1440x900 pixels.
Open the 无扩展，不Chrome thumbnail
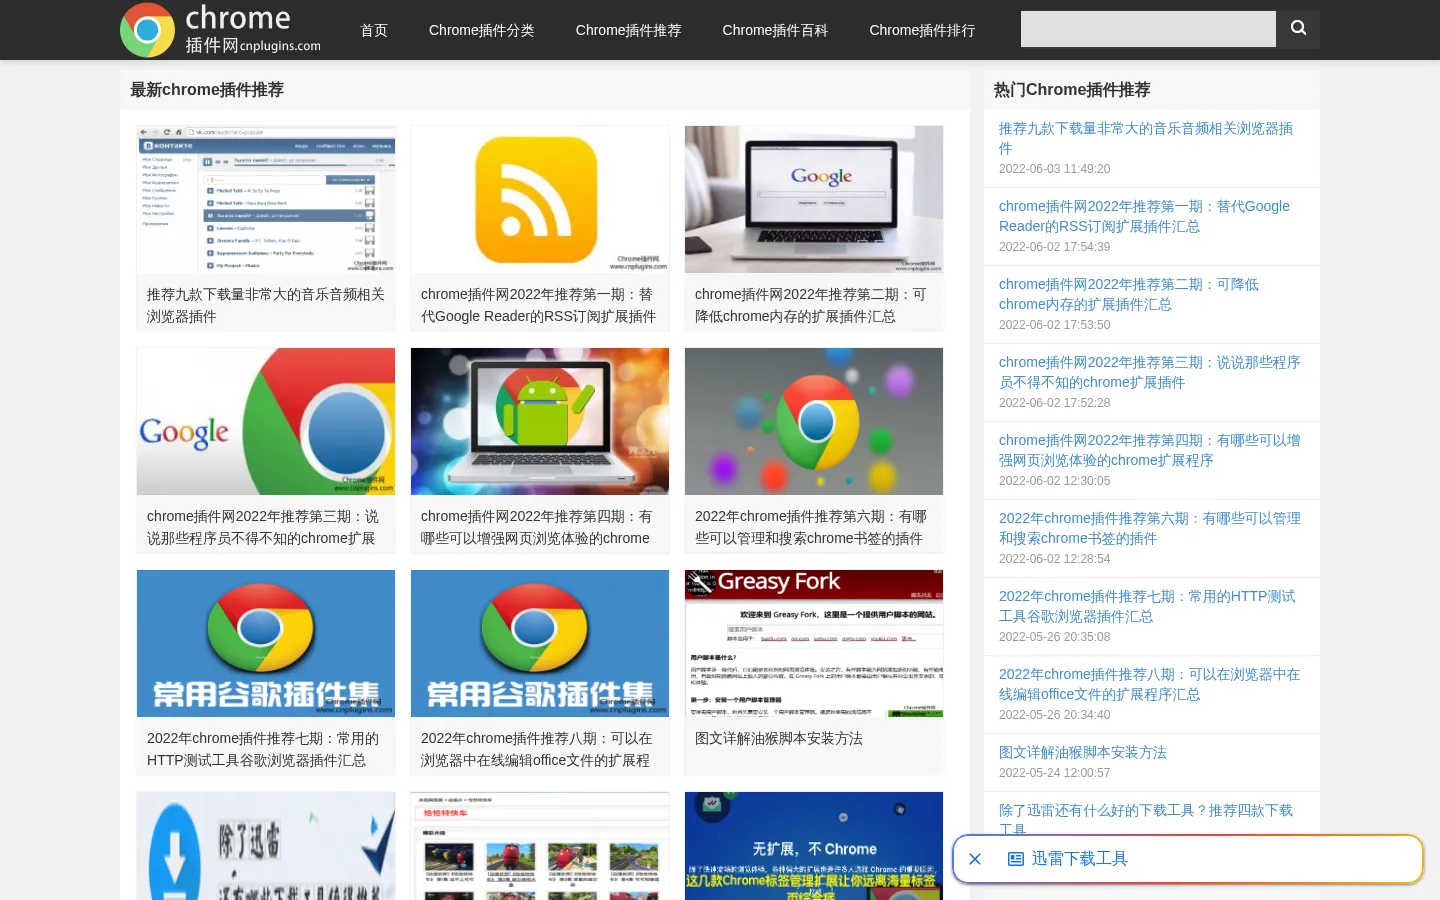pyautogui.click(x=814, y=846)
